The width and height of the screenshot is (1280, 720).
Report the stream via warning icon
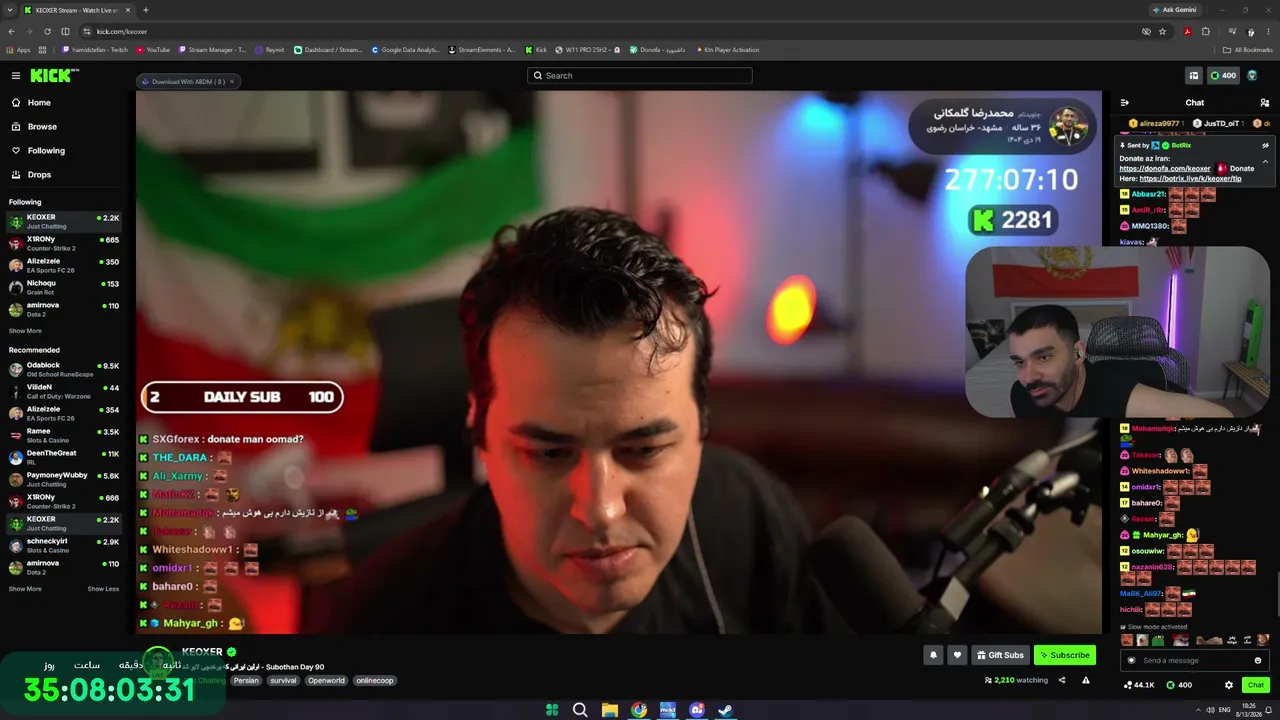click(x=1086, y=680)
